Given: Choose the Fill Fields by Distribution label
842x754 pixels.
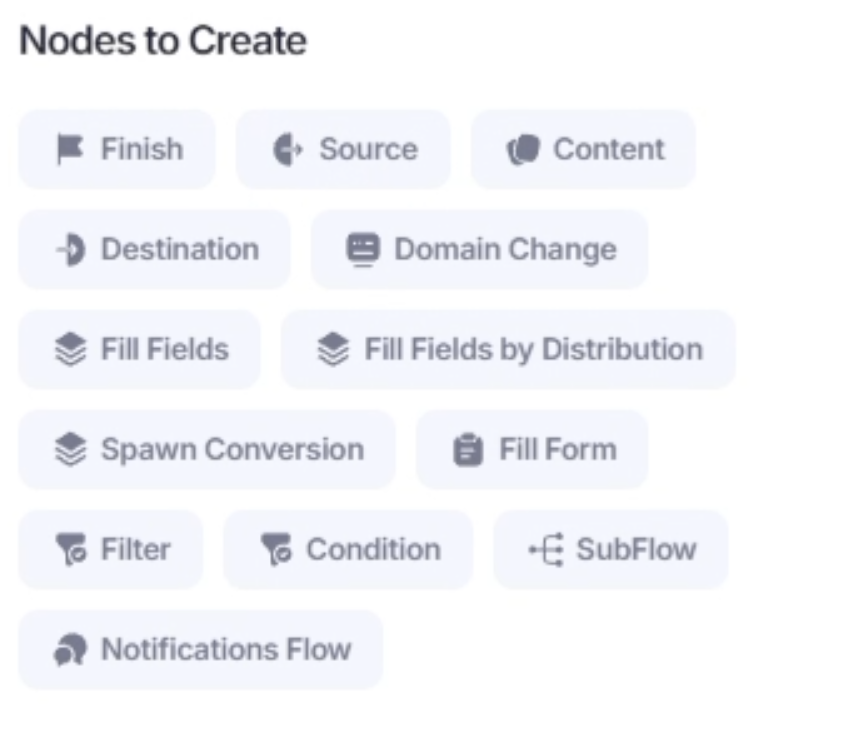Looking at the screenshot, I should click(533, 349).
